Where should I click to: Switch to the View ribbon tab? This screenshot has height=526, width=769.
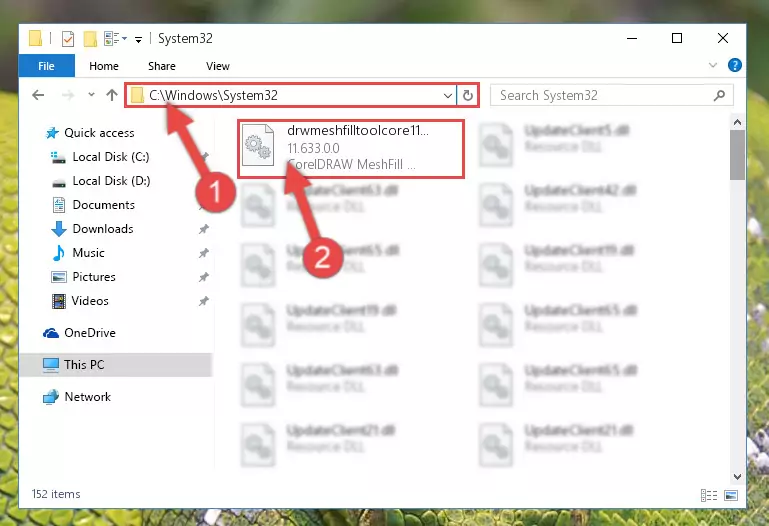click(x=218, y=66)
